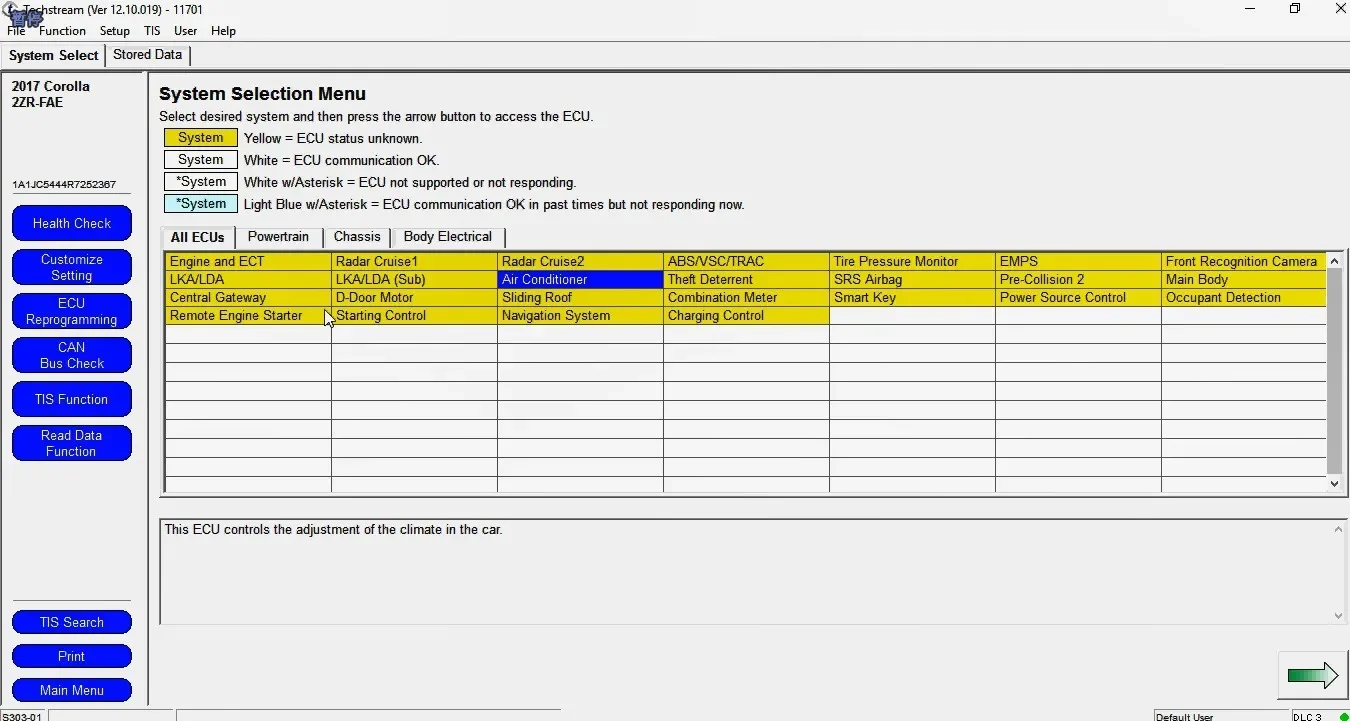The width and height of the screenshot is (1350, 721).
Task: Open the Function menu
Action: click(62, 31)
